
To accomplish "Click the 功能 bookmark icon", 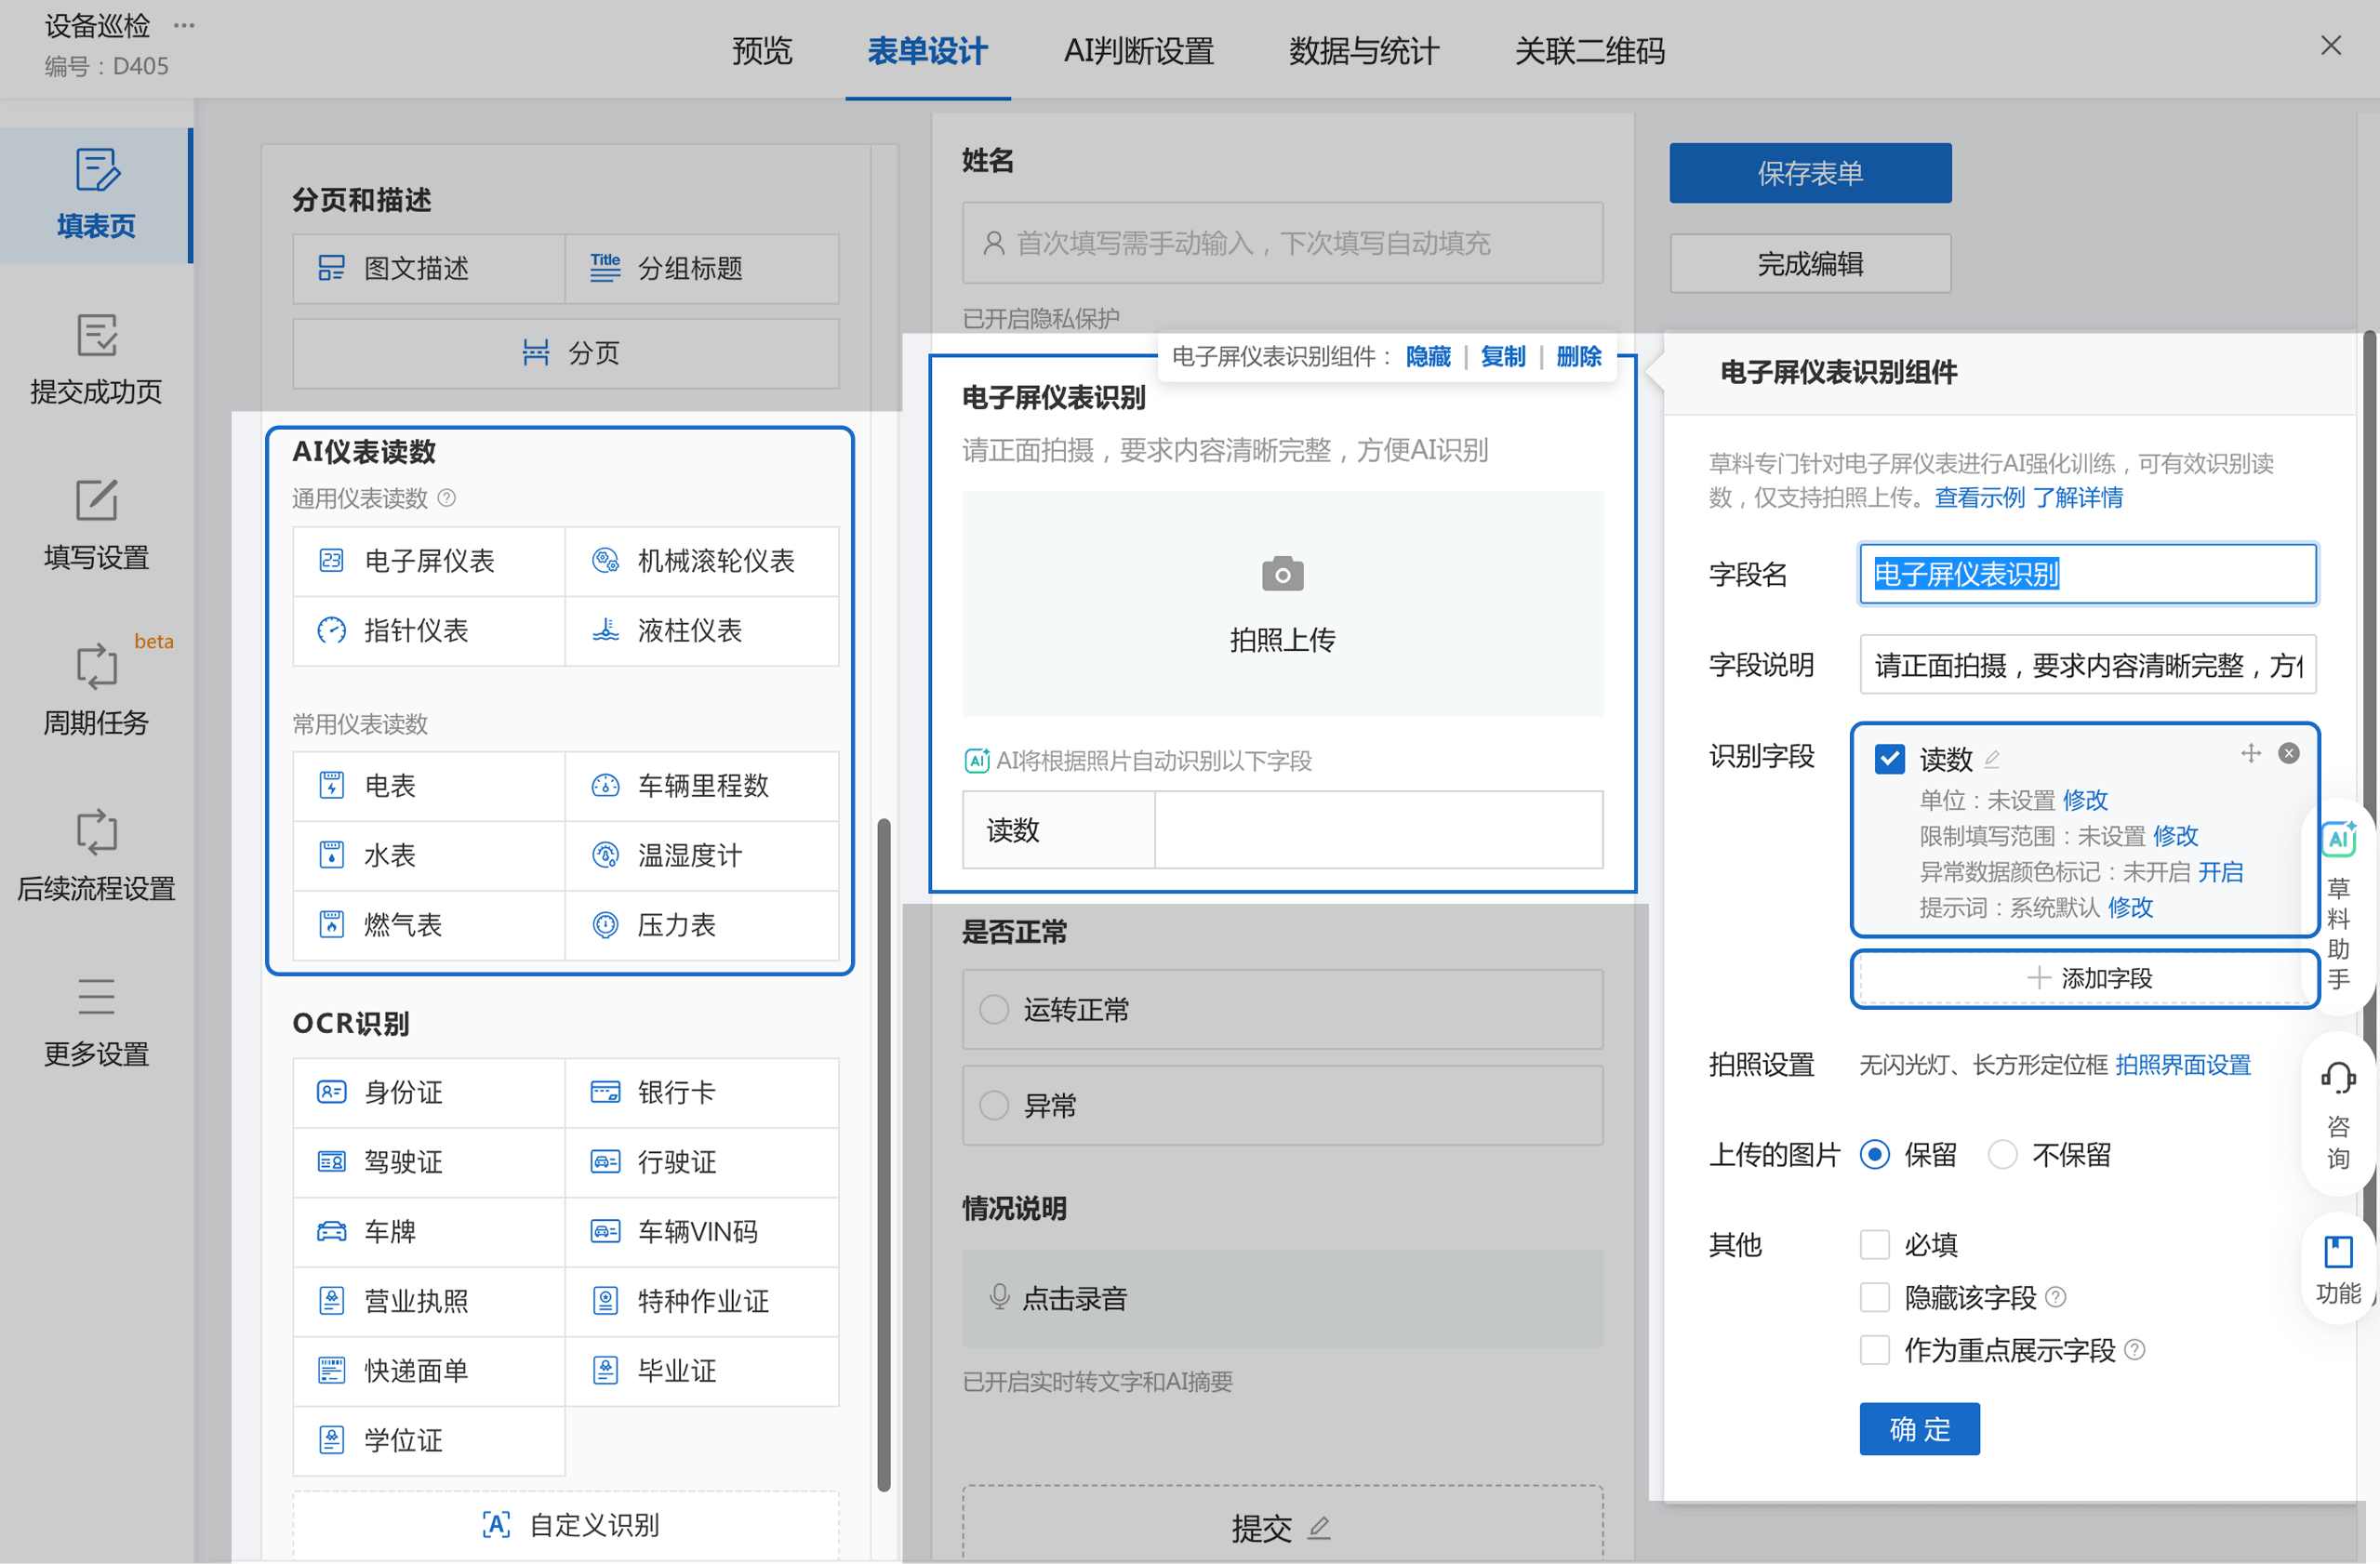I will [2338, 1252].
